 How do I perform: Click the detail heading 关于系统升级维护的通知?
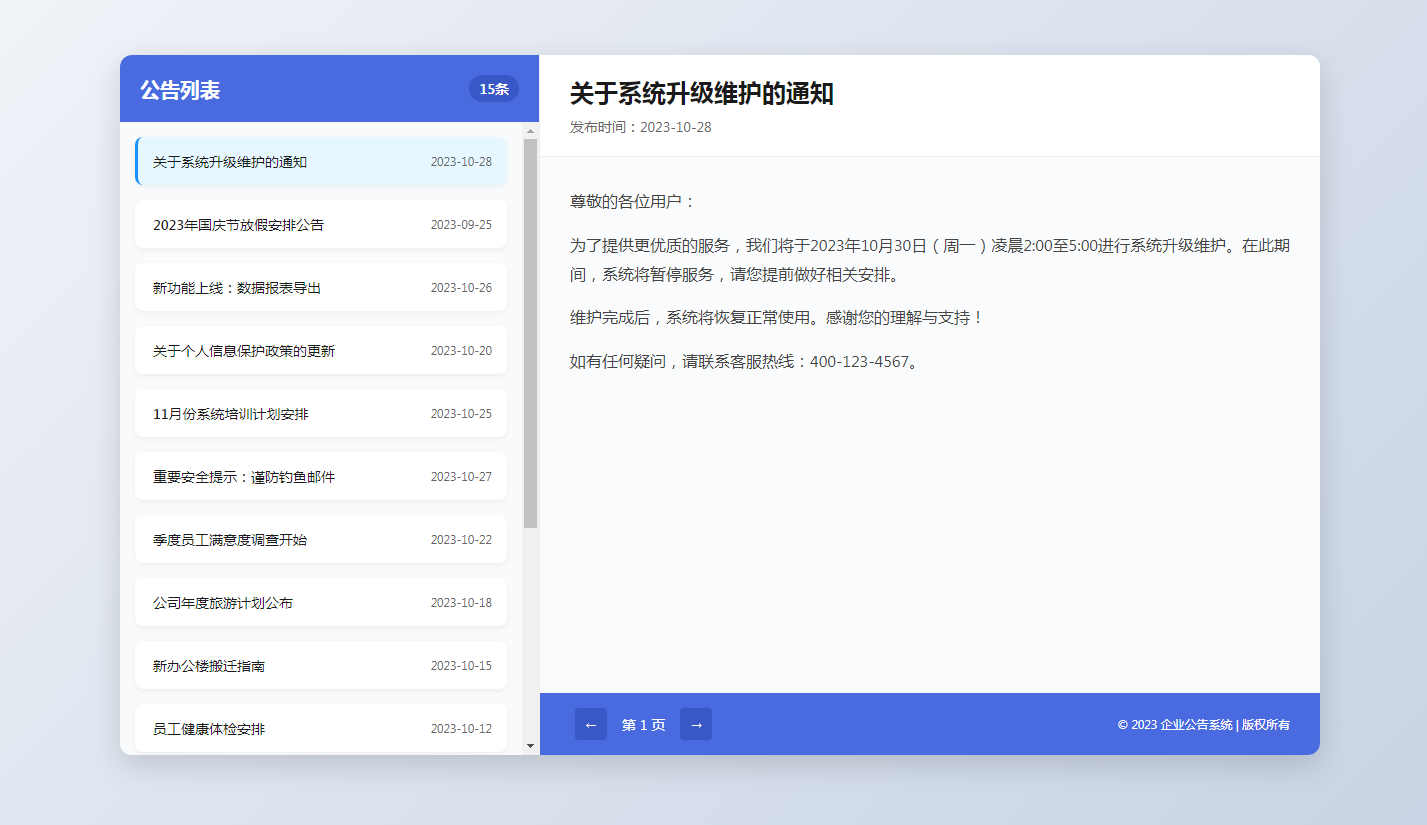702,94
